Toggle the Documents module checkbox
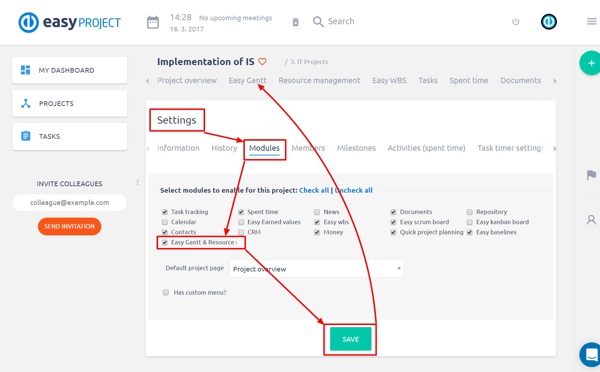This screenshot has height=372, width=600. click(x=393, y=212)
